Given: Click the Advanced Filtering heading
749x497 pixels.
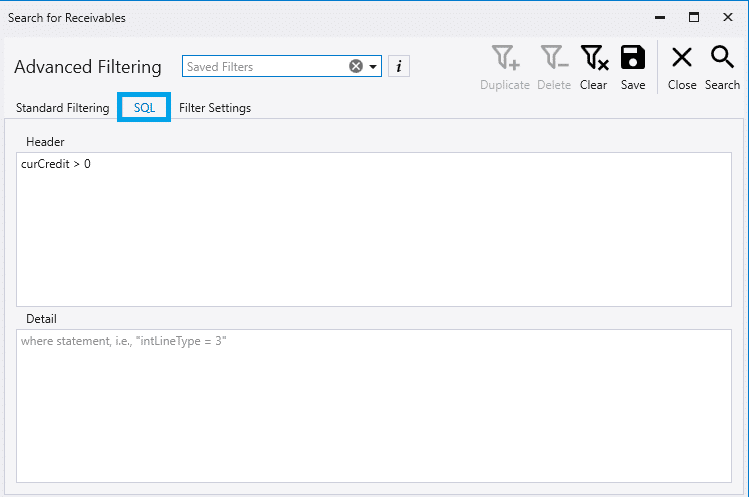Looking at the screenshot, I should coord(88,67).
